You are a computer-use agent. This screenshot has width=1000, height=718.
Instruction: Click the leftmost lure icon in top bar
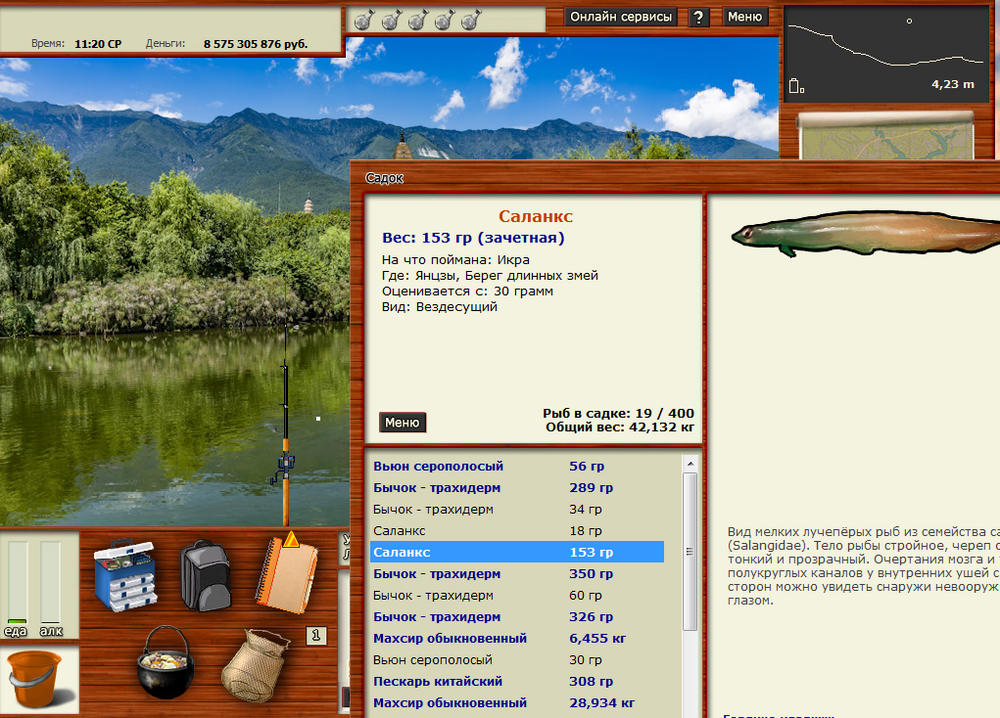(x=364, y=19)
